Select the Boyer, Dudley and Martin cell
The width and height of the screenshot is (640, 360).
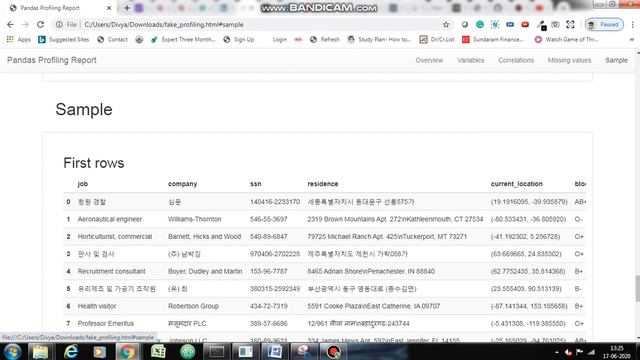(205, 271)
